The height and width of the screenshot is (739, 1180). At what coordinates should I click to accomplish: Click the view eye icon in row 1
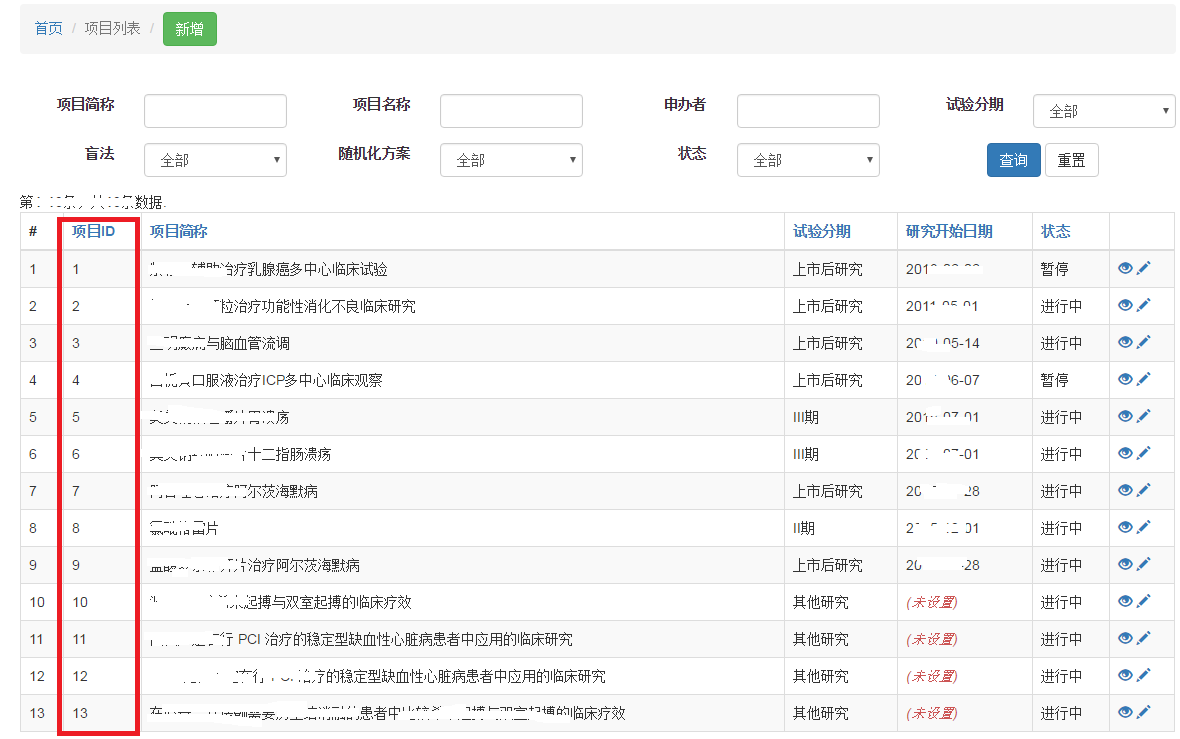pyautogui.click(x=1125, y=268)
